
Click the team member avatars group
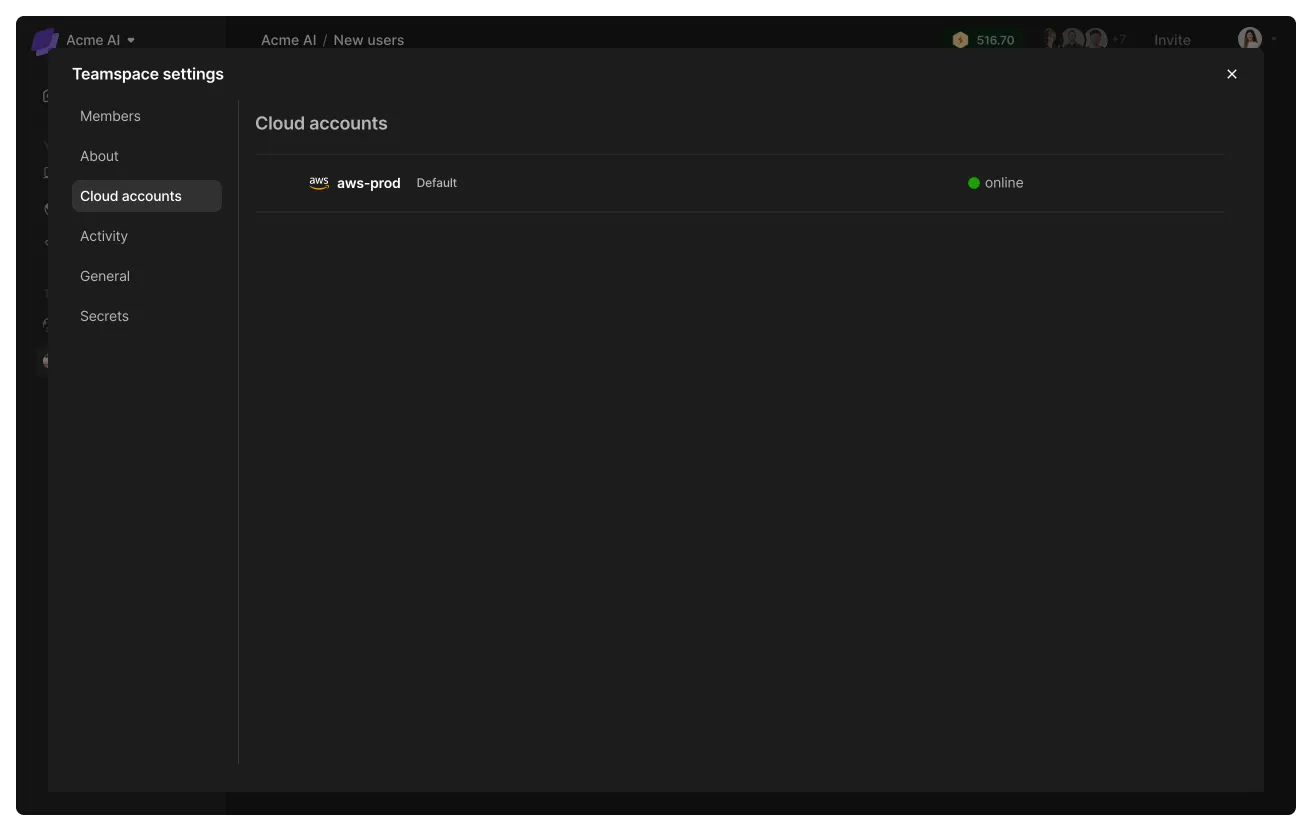point(1083,39)
